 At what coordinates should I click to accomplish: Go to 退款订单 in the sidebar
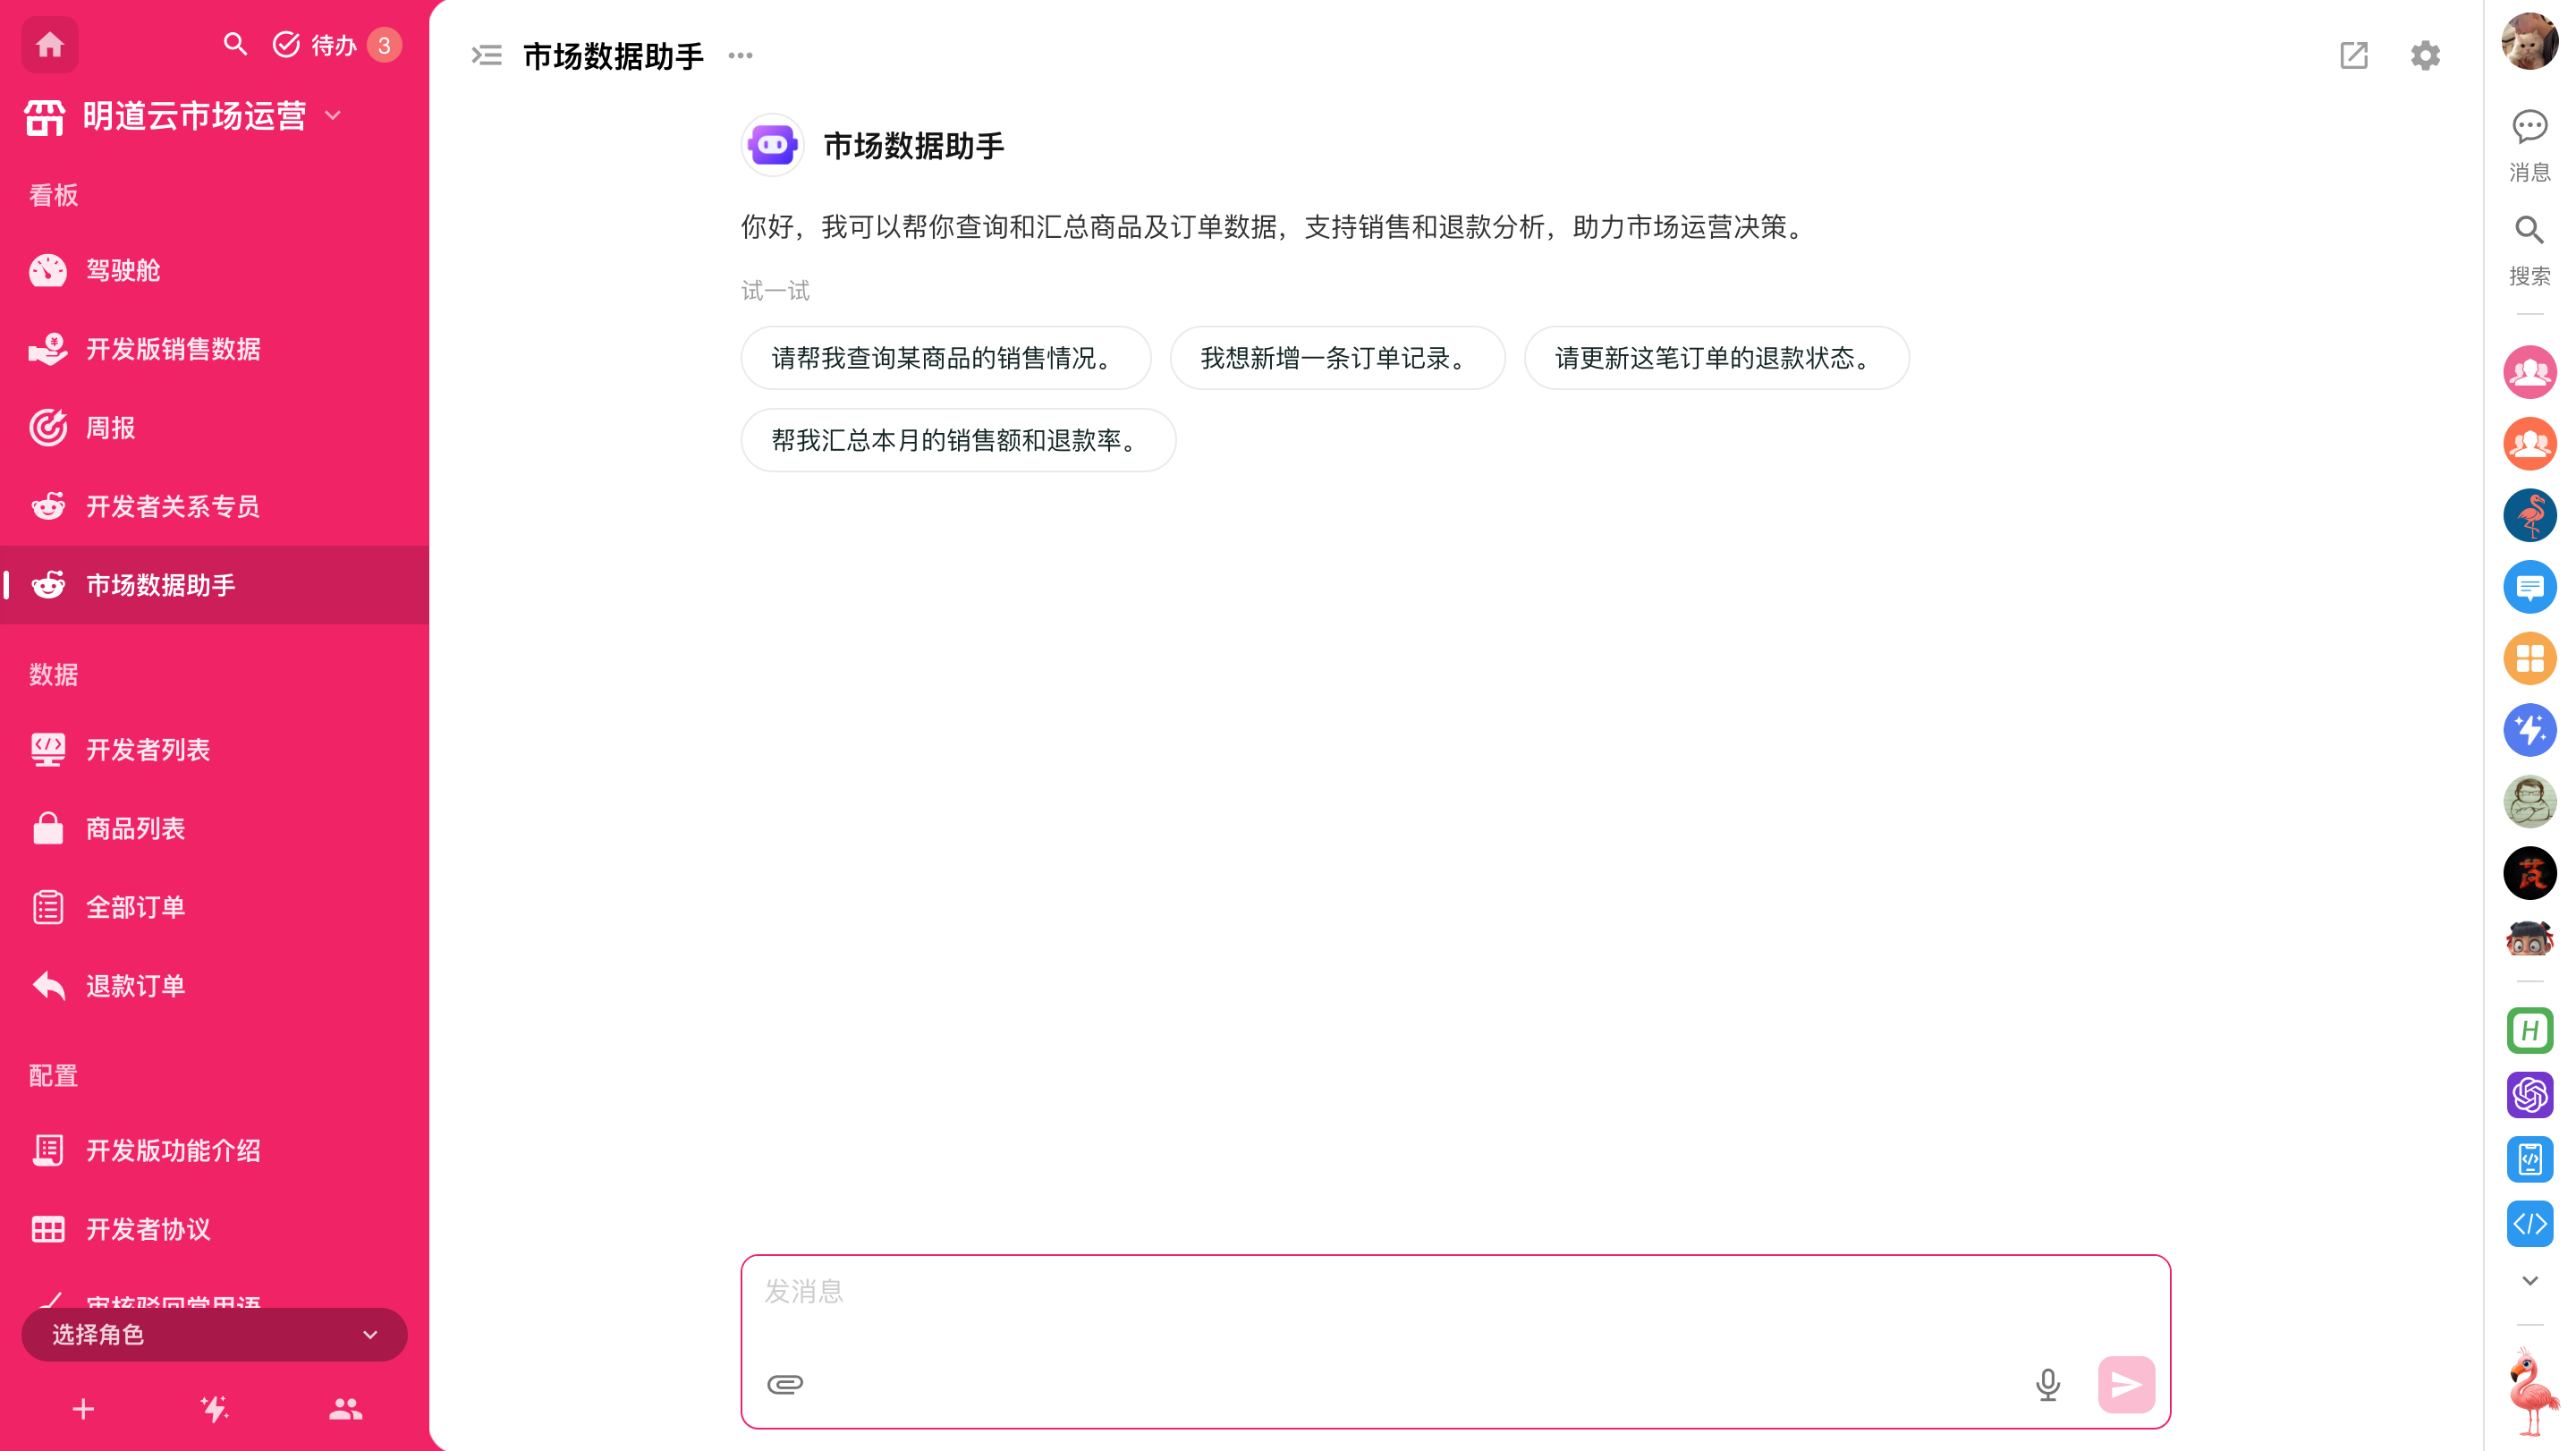(135, 986)
